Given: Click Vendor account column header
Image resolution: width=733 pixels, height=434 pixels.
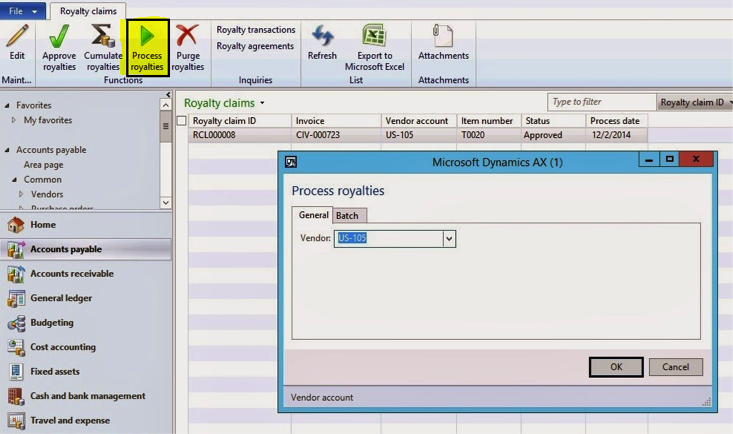Looking at the screenshot, I should click(419, 121).
